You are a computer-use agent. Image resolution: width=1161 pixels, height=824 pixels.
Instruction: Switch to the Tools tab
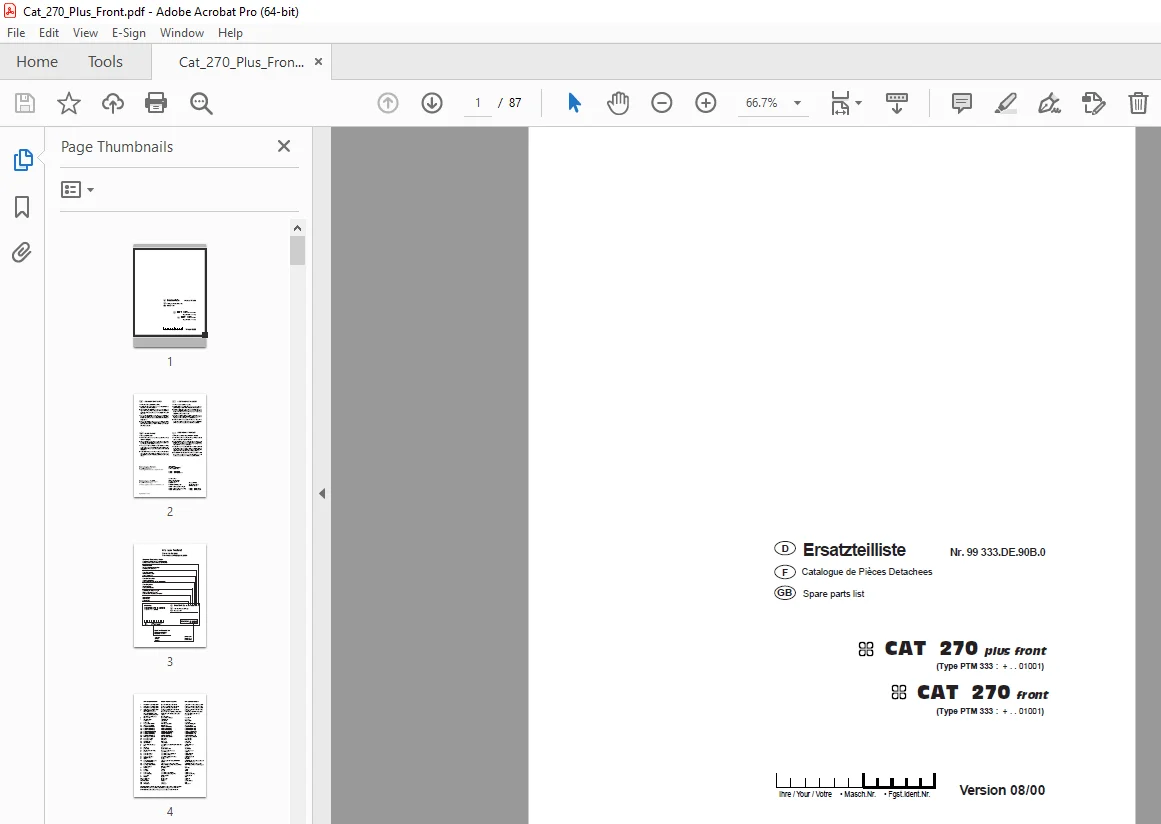click(x=105, y=62)
